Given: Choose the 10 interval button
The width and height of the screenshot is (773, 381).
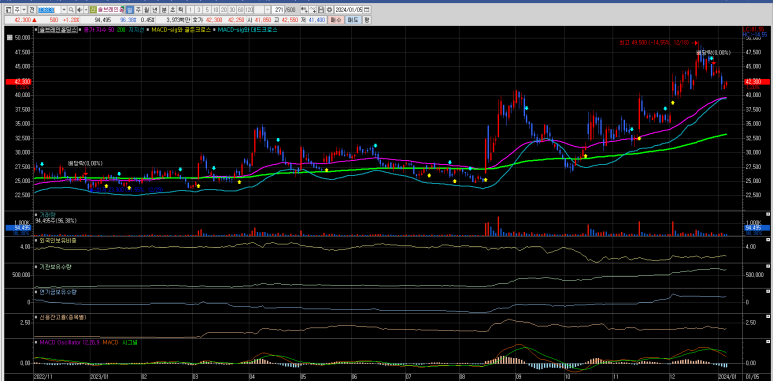Looking at the screenshot, I should point(215,10).
